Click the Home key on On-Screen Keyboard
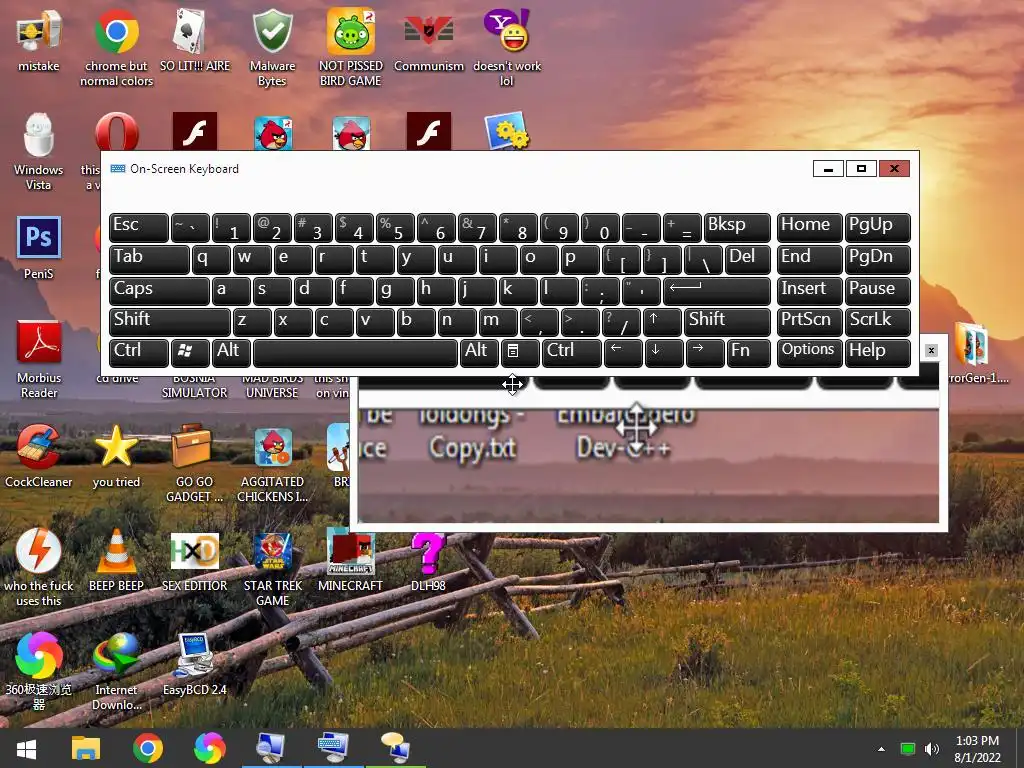Image resolution: width=1024 pixels, height=768 pixels. click(808, 227)
